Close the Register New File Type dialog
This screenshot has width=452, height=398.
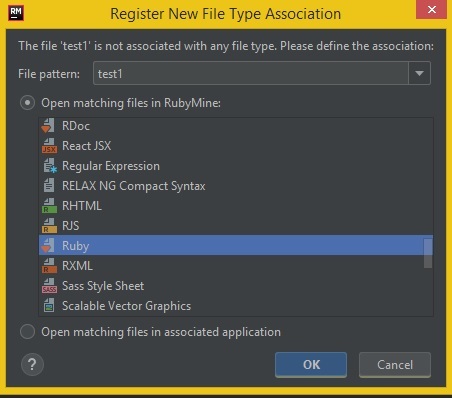click(431, 9)
